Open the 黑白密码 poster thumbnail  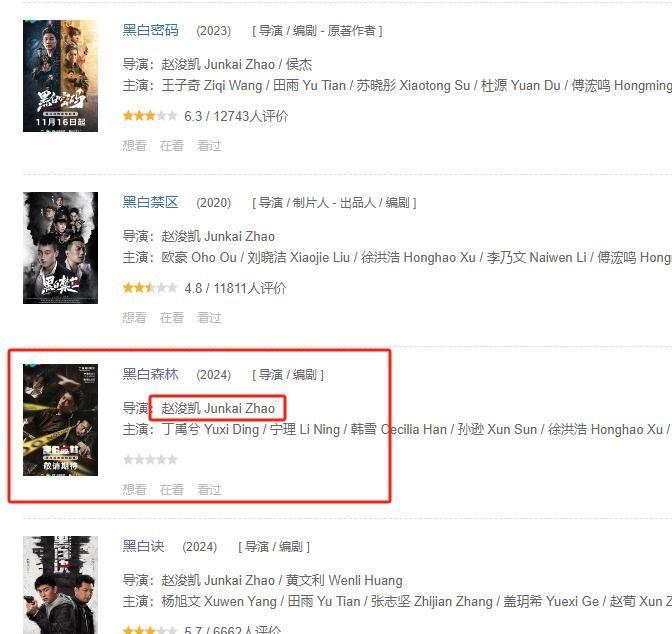point(60,76)
